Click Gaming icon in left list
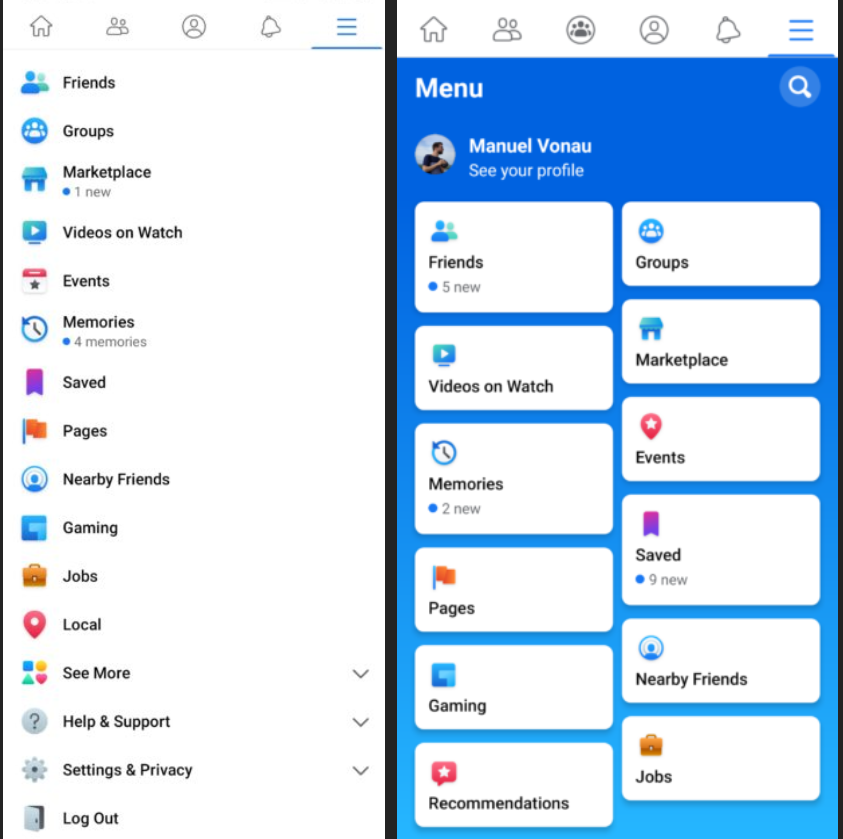 coord(34,527)
